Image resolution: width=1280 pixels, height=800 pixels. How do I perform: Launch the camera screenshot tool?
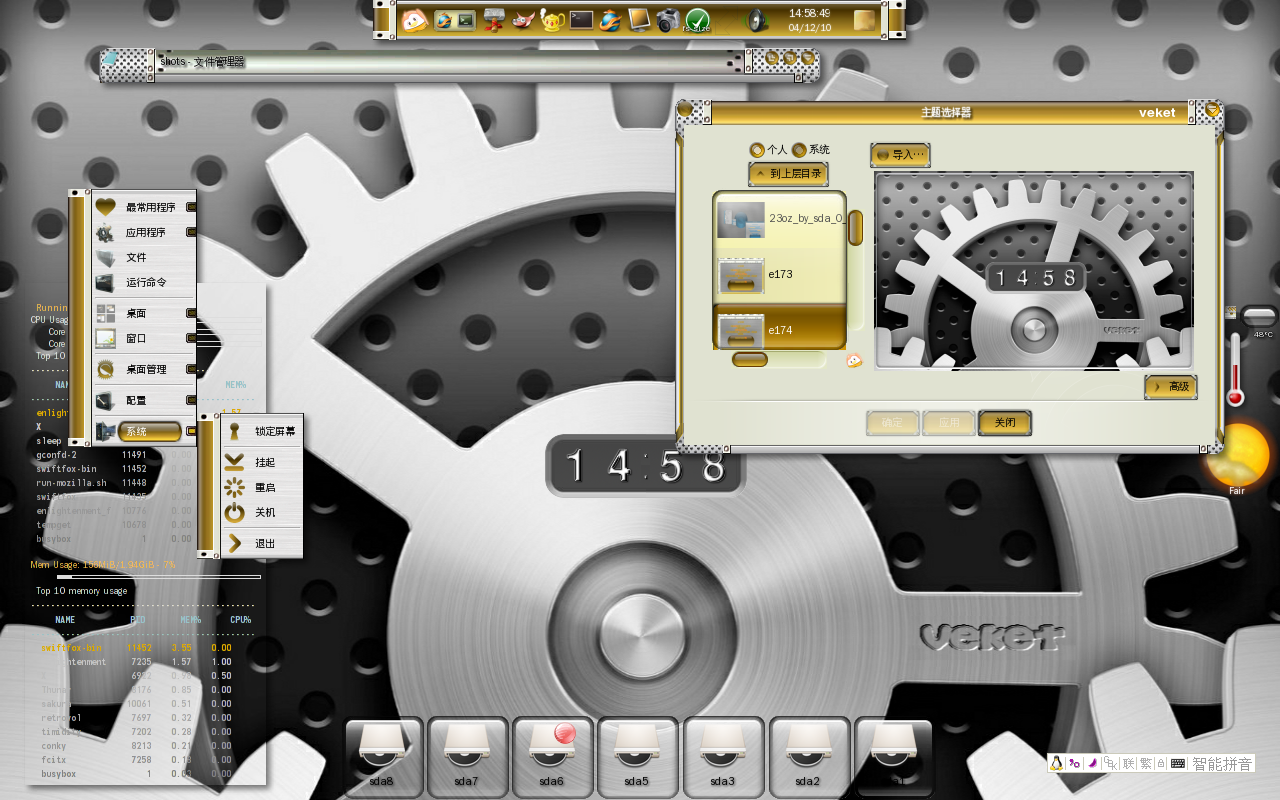tap(668, 20)
